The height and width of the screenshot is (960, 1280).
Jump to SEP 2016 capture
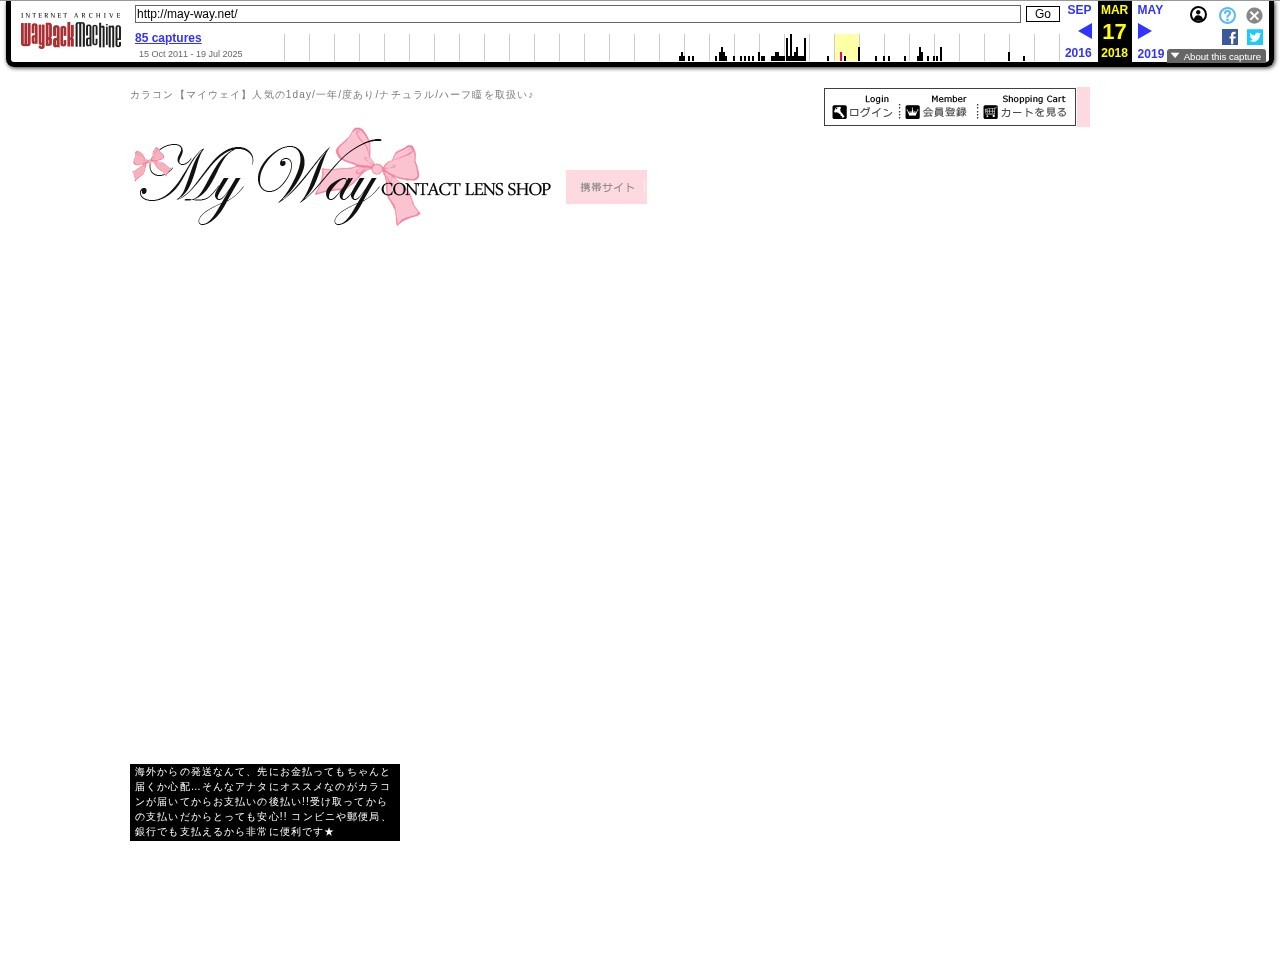[1078, 10]
